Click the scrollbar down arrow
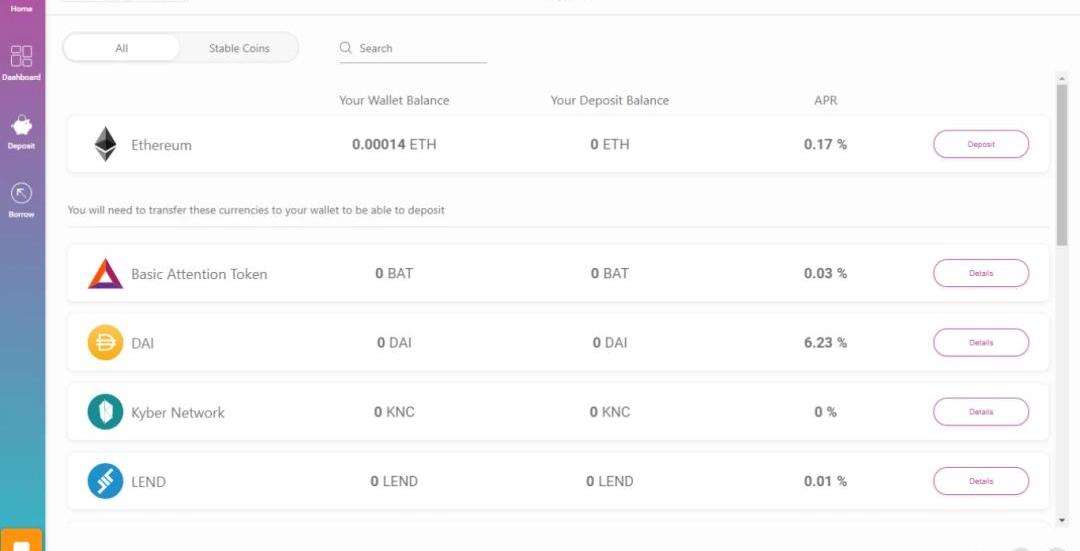This screenshot has height=551, width=1080. click(x=1062, y=520)
